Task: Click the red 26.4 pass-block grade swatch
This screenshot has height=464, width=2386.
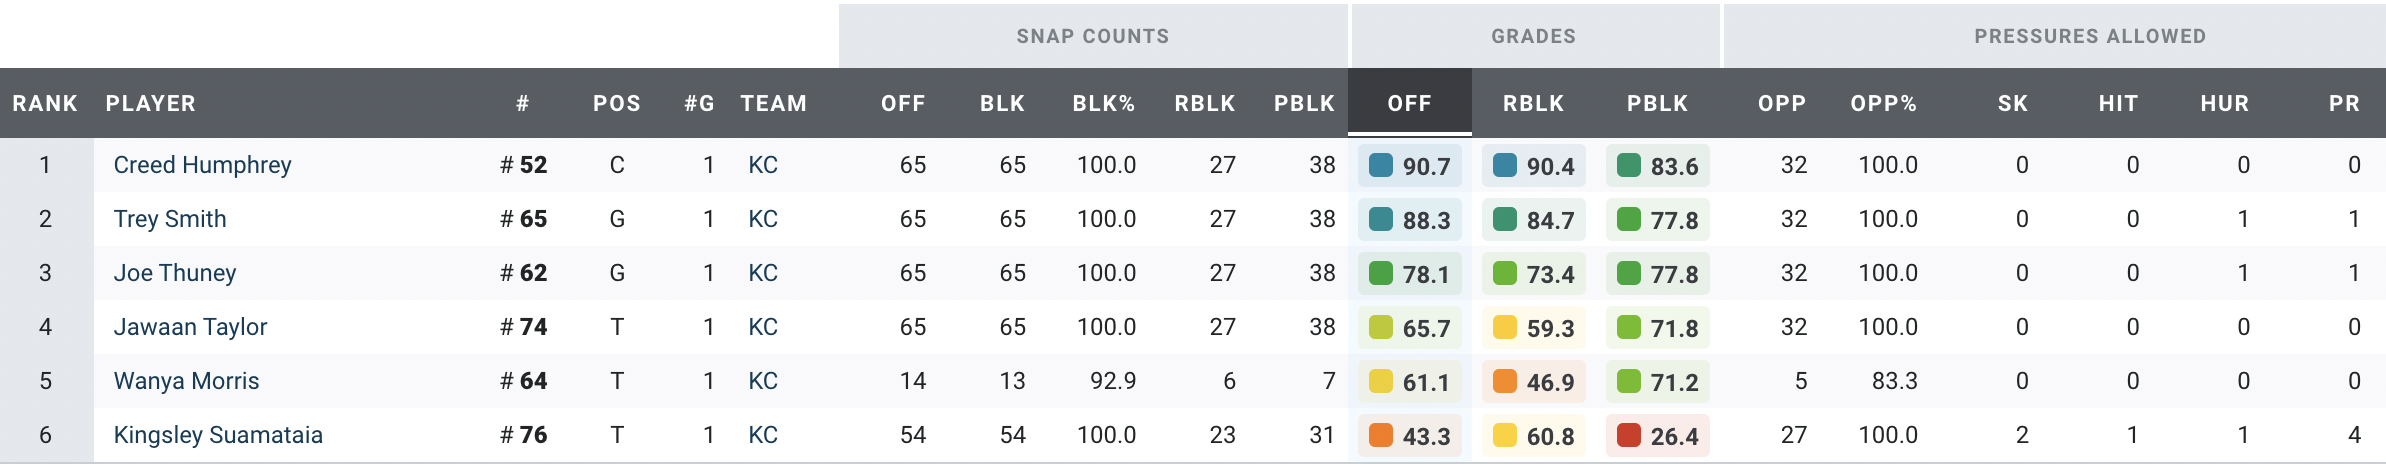Action: point(1629,436)
